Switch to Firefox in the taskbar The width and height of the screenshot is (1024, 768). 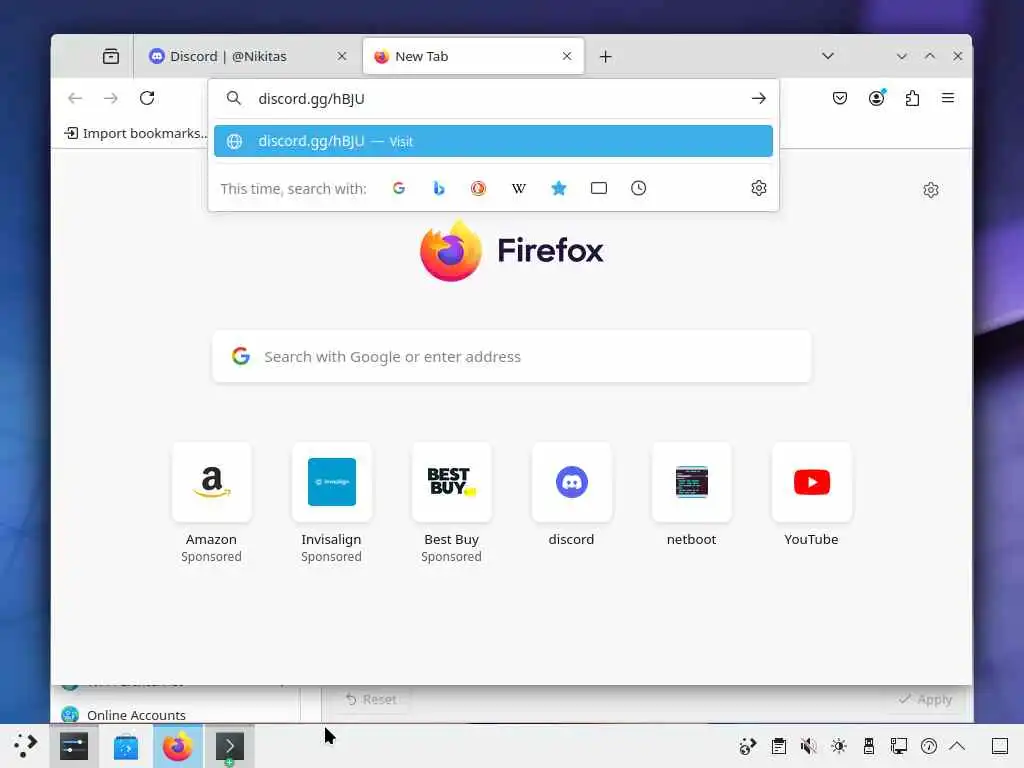coord(178,746)
